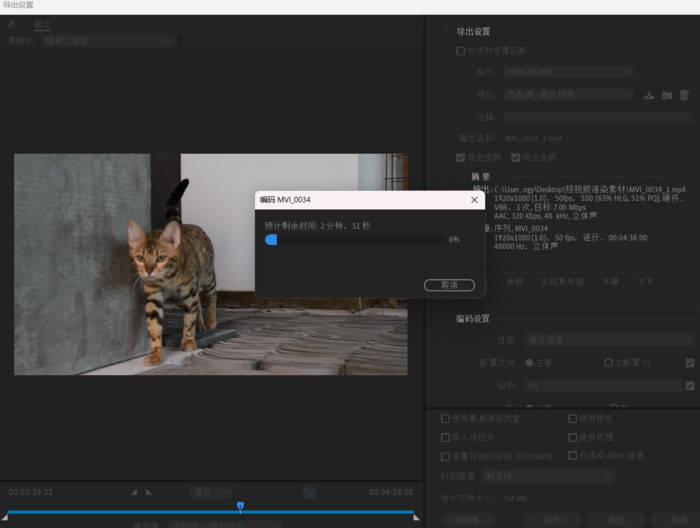700x528 pixels.
Task: Click the import preset folder icon
Action: 667,95
